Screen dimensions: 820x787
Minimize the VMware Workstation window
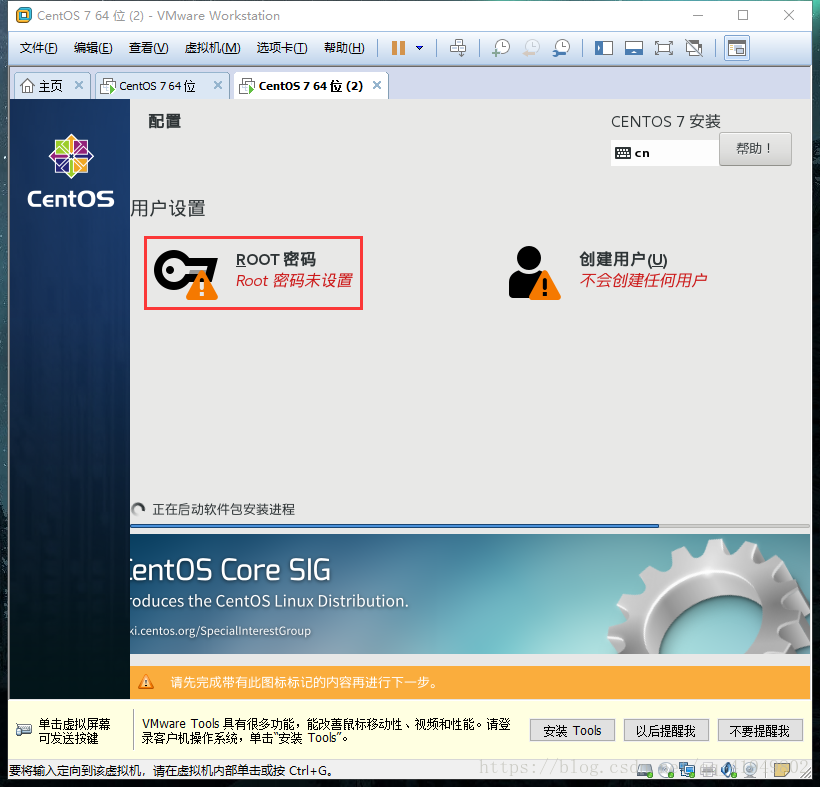pyautogui.click(x=698, y=15)
